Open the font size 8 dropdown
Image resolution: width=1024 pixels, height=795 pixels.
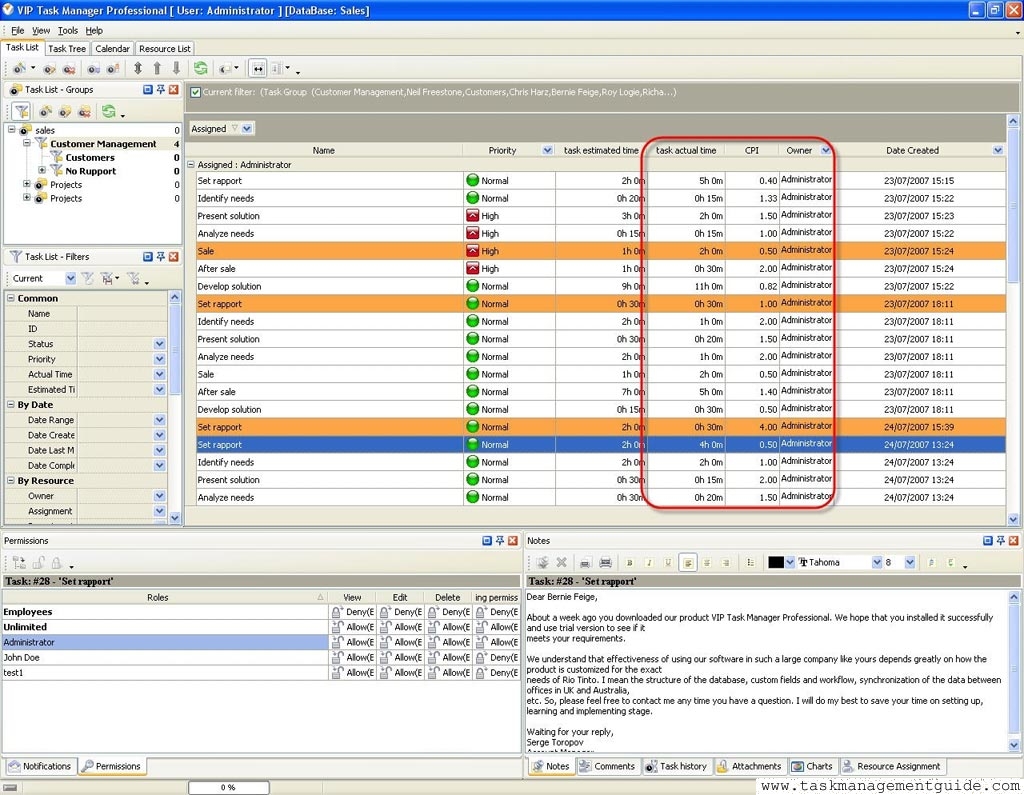pos(910,562)
